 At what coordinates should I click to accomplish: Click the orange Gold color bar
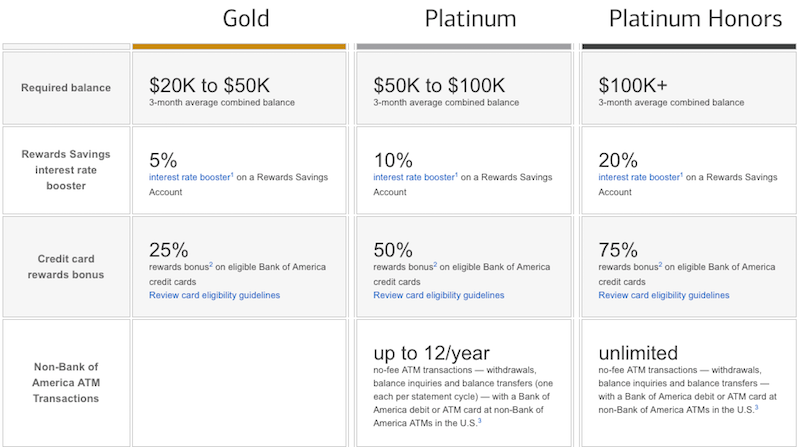(239, 46)
